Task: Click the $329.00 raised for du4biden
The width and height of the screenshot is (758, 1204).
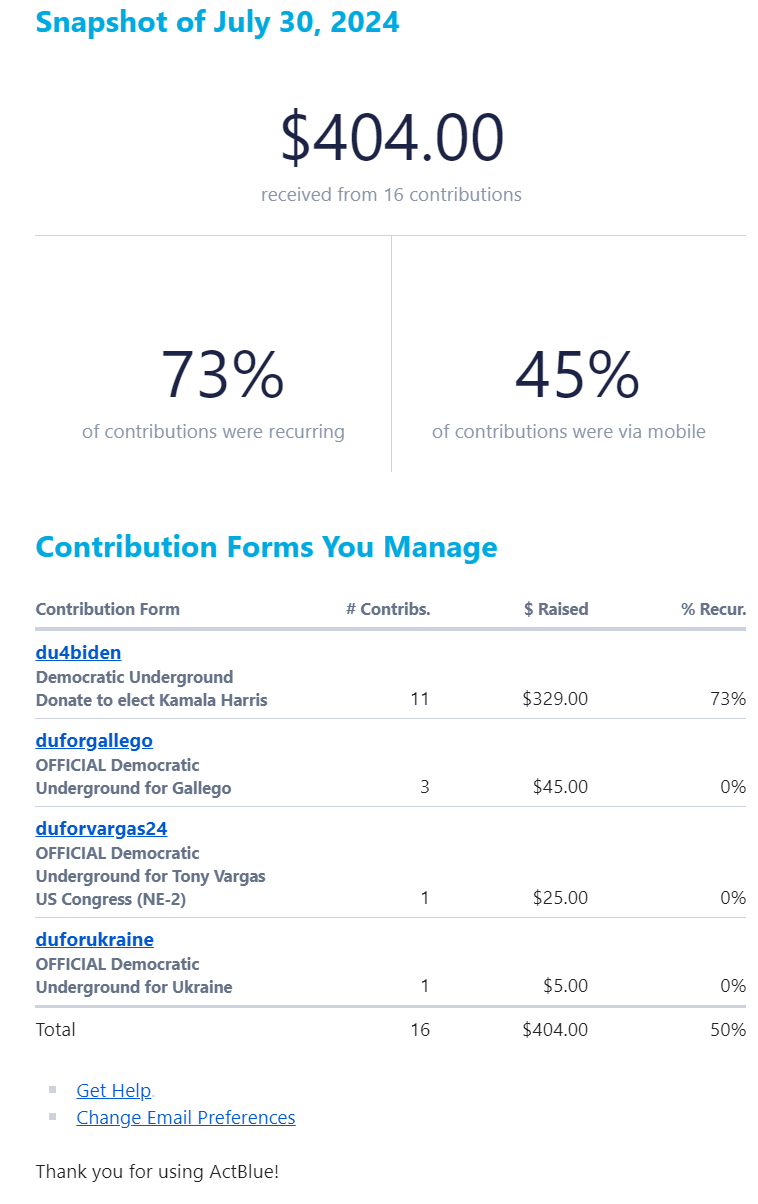Action: pos(555,699)
